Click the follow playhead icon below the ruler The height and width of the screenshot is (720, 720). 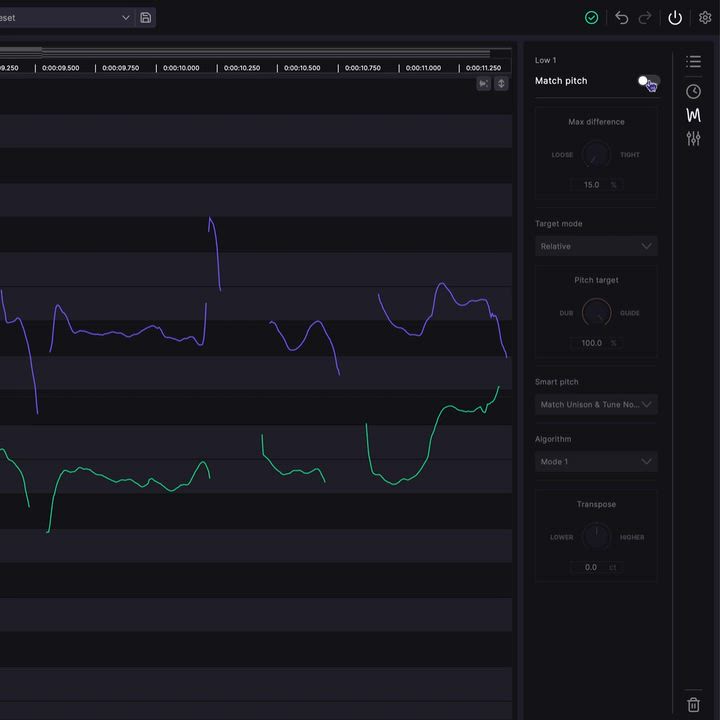484,84
